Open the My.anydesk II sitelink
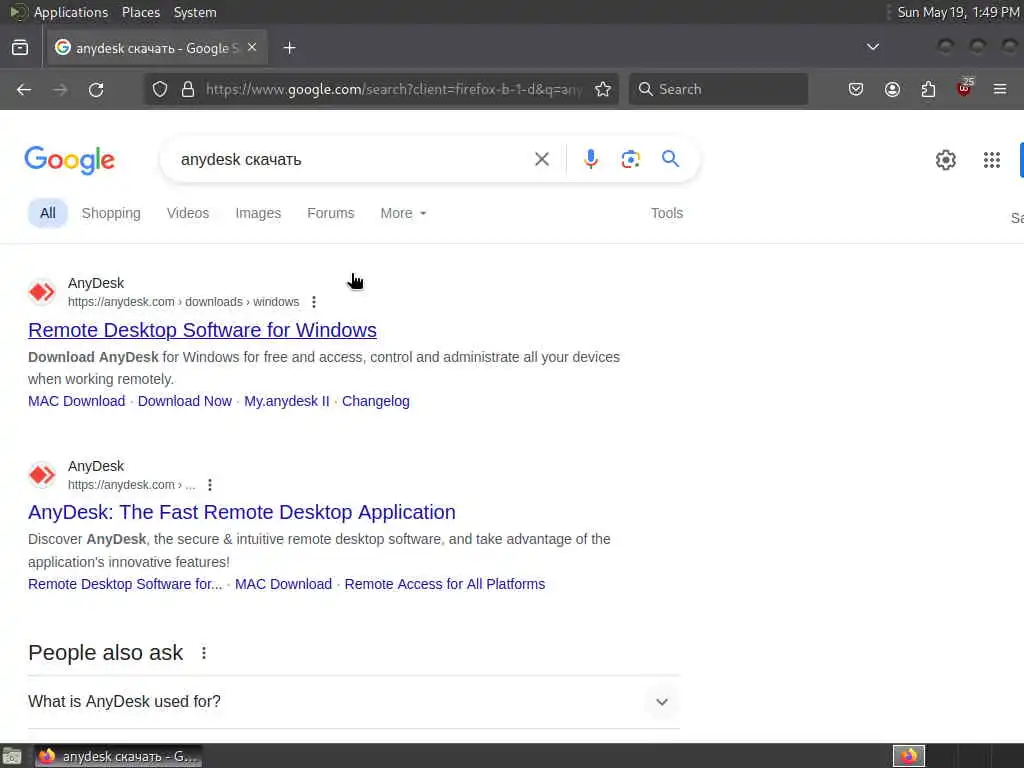 coord(287,401)
